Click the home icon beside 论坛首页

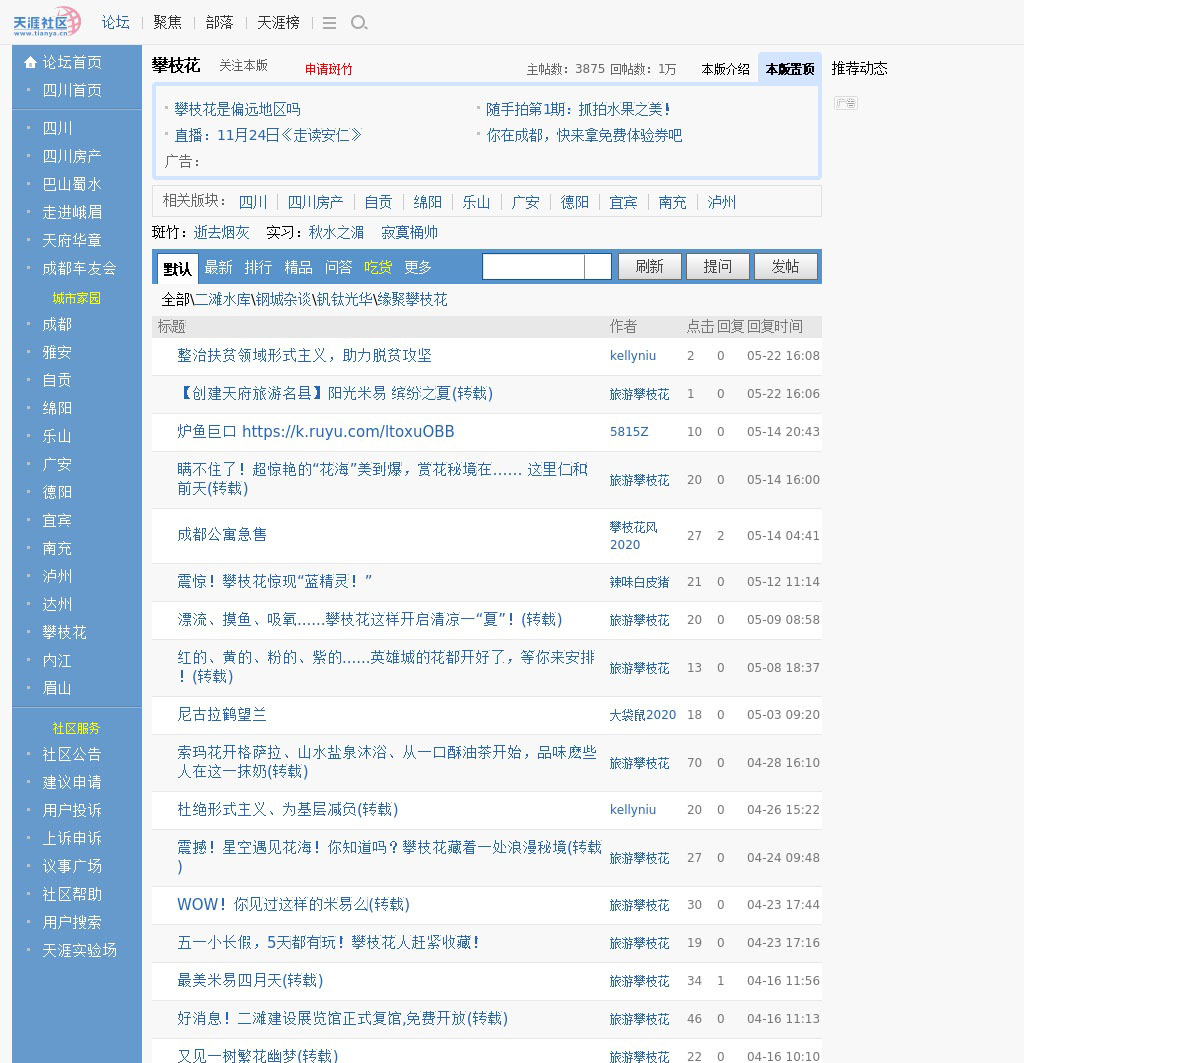pyautogui.click(x=30, y=62)
